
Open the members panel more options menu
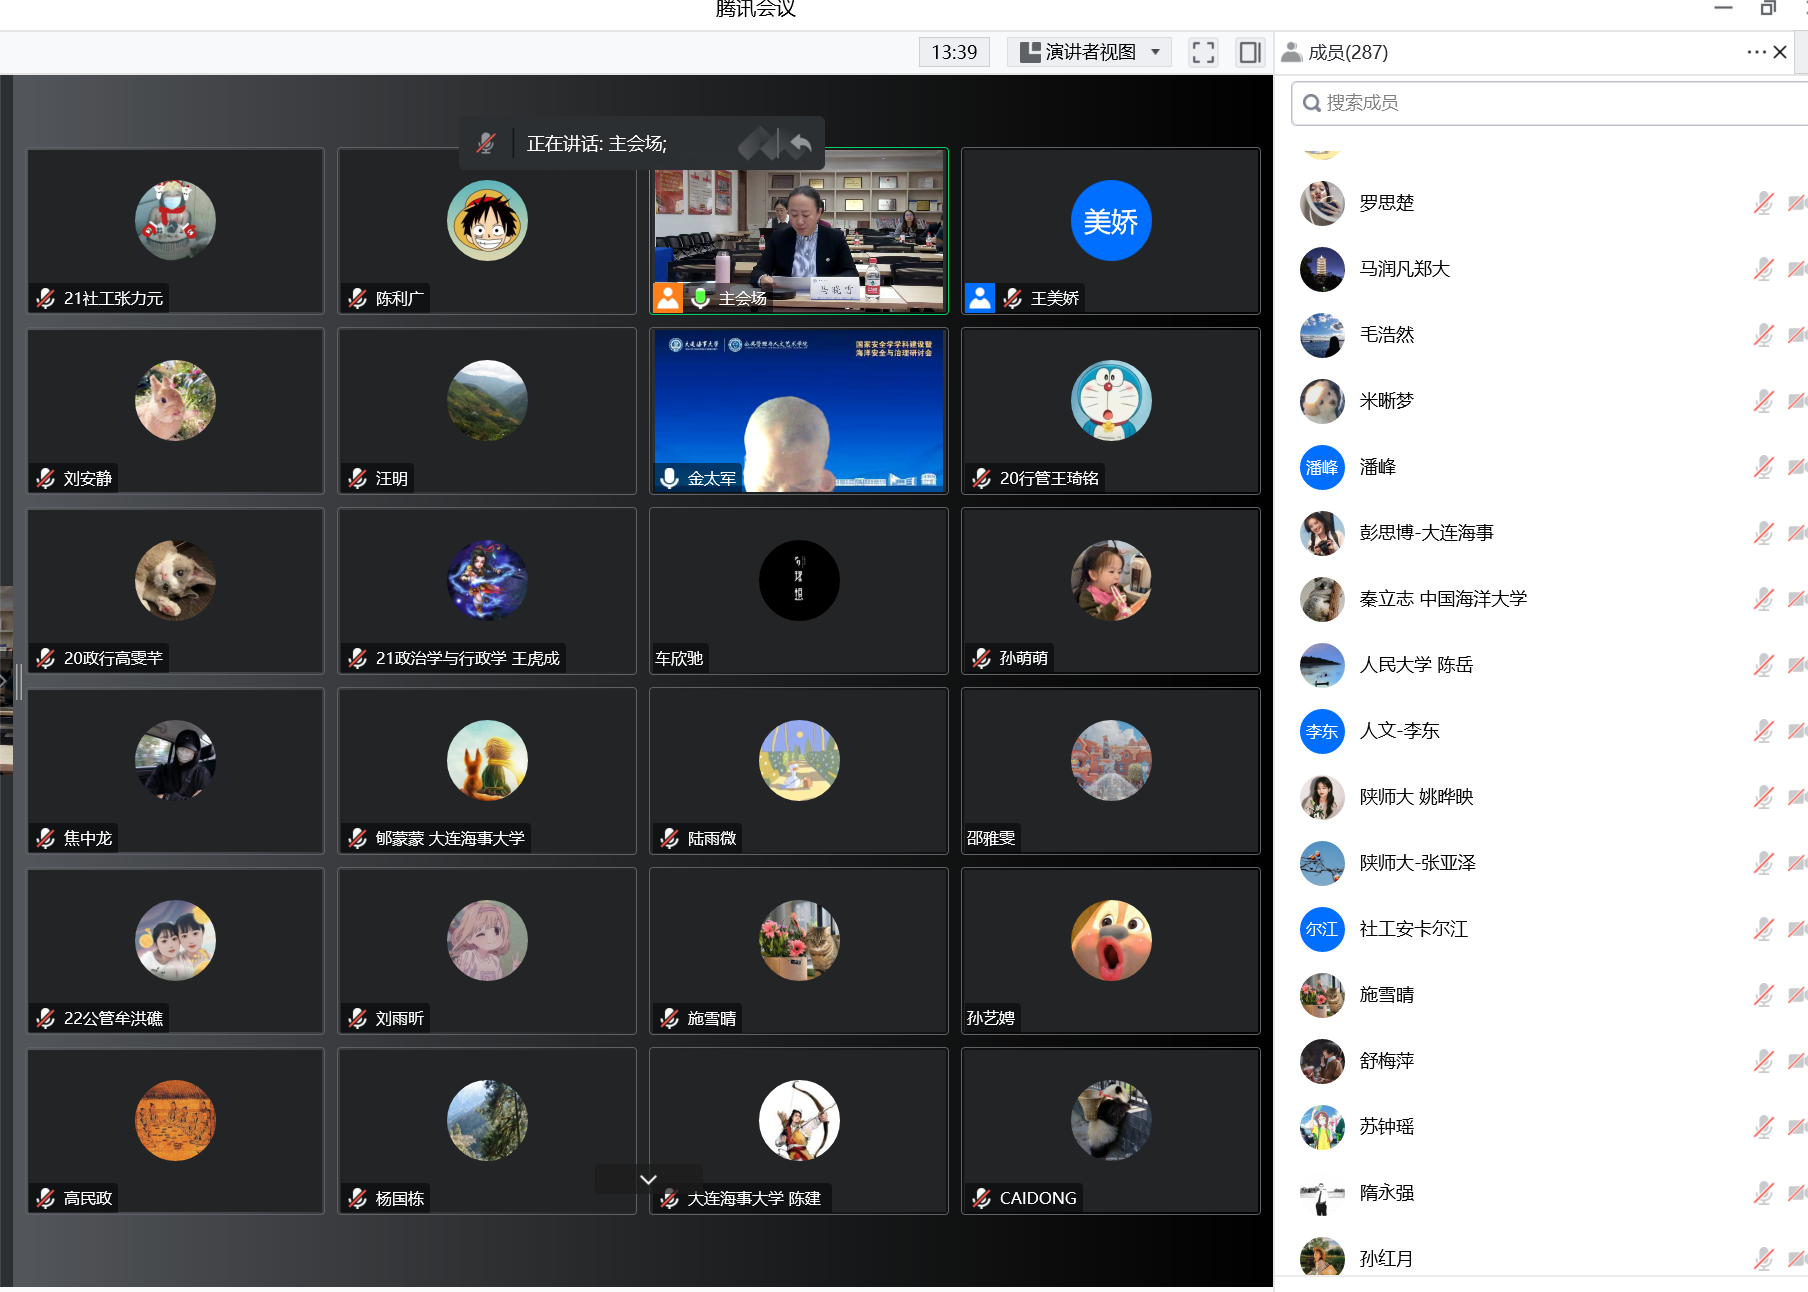(x=1755, y=52)
